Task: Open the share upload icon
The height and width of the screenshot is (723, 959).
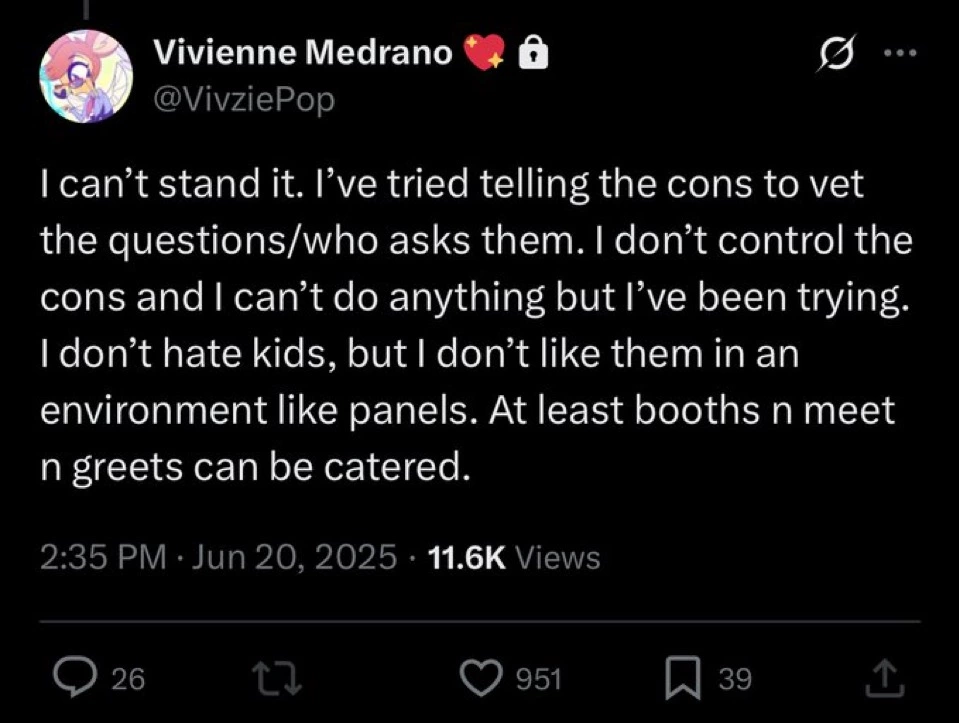Action: click(x=884, y=678)
